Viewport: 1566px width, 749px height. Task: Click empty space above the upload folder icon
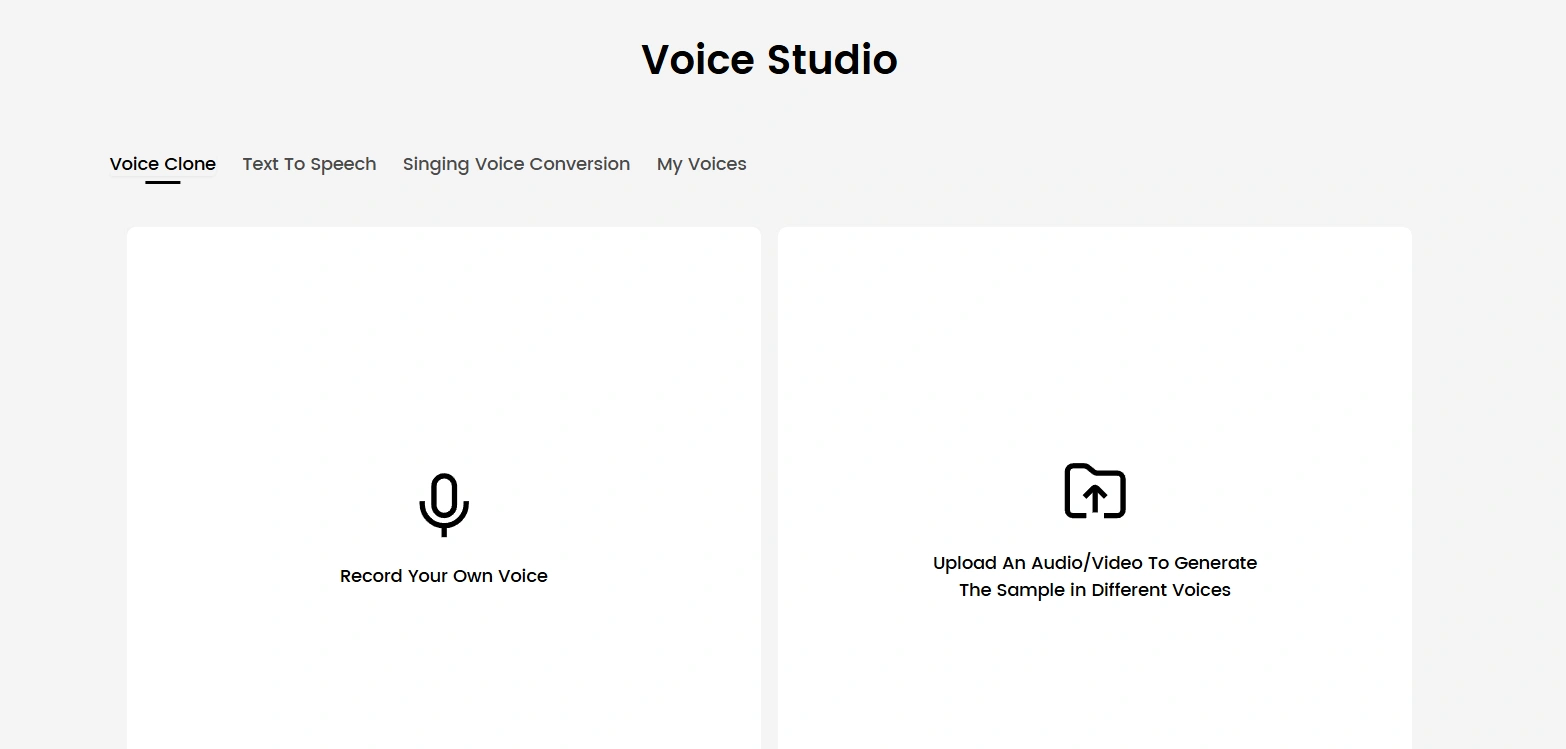(x=1095, y=350)
